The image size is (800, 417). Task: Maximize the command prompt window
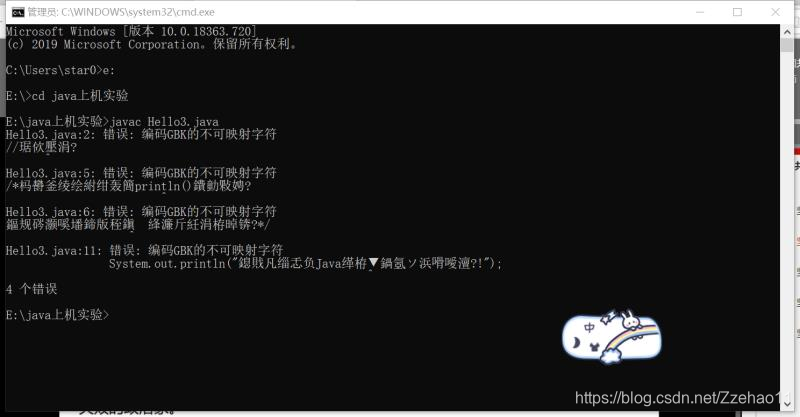pyautogui.click(x=737, y=12)
